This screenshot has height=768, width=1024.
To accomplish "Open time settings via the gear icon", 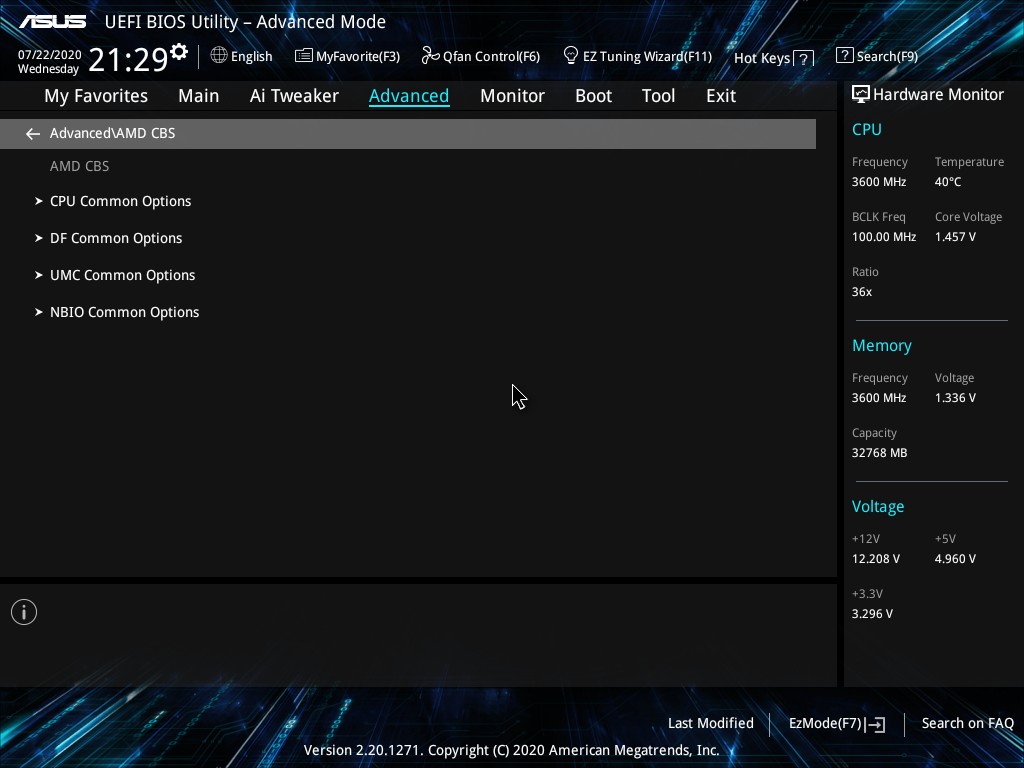I will click(179, 51).
